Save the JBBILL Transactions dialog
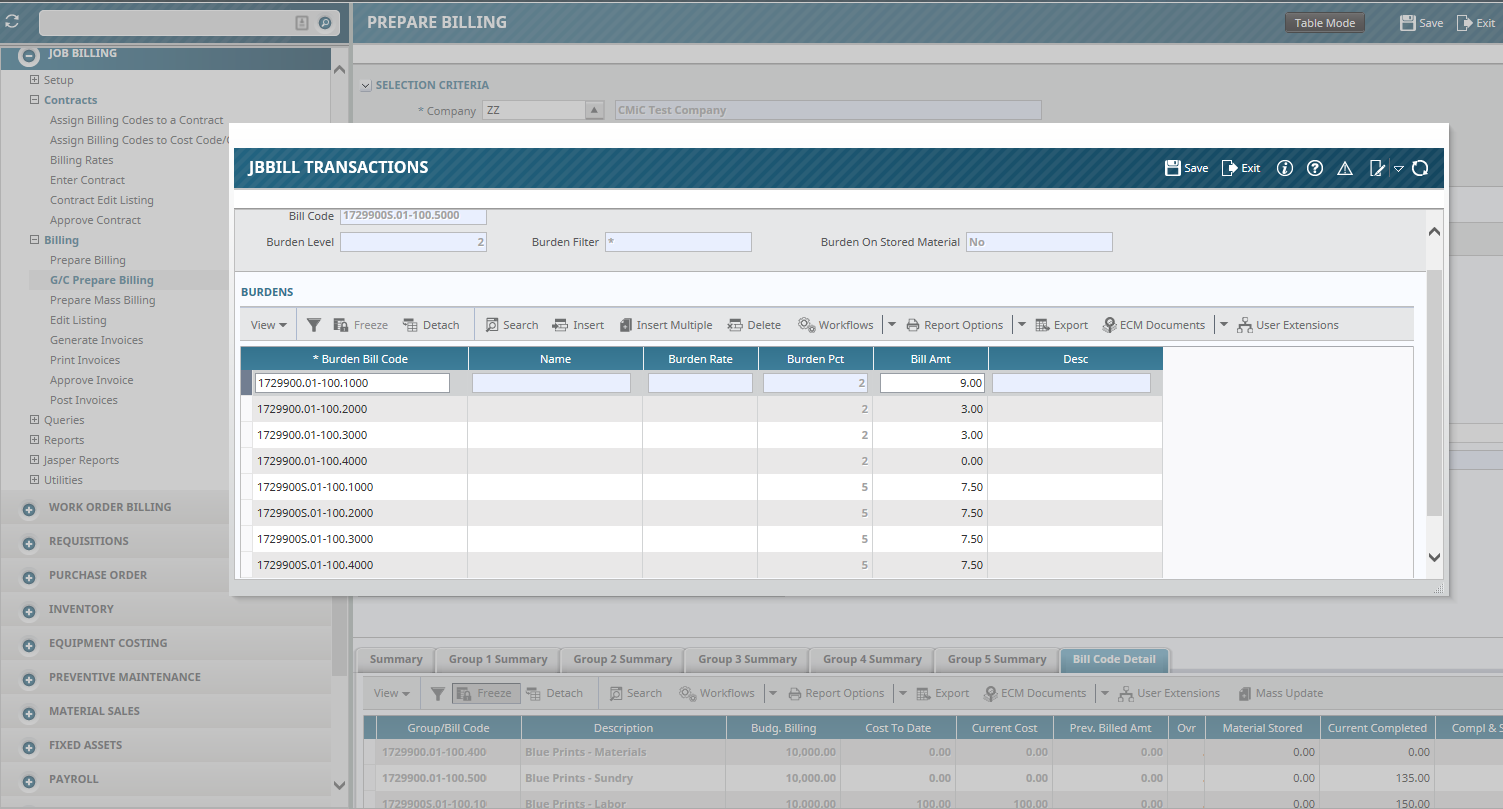Viewport: 1503px width, 809px height. click(x=1185, y=168)
